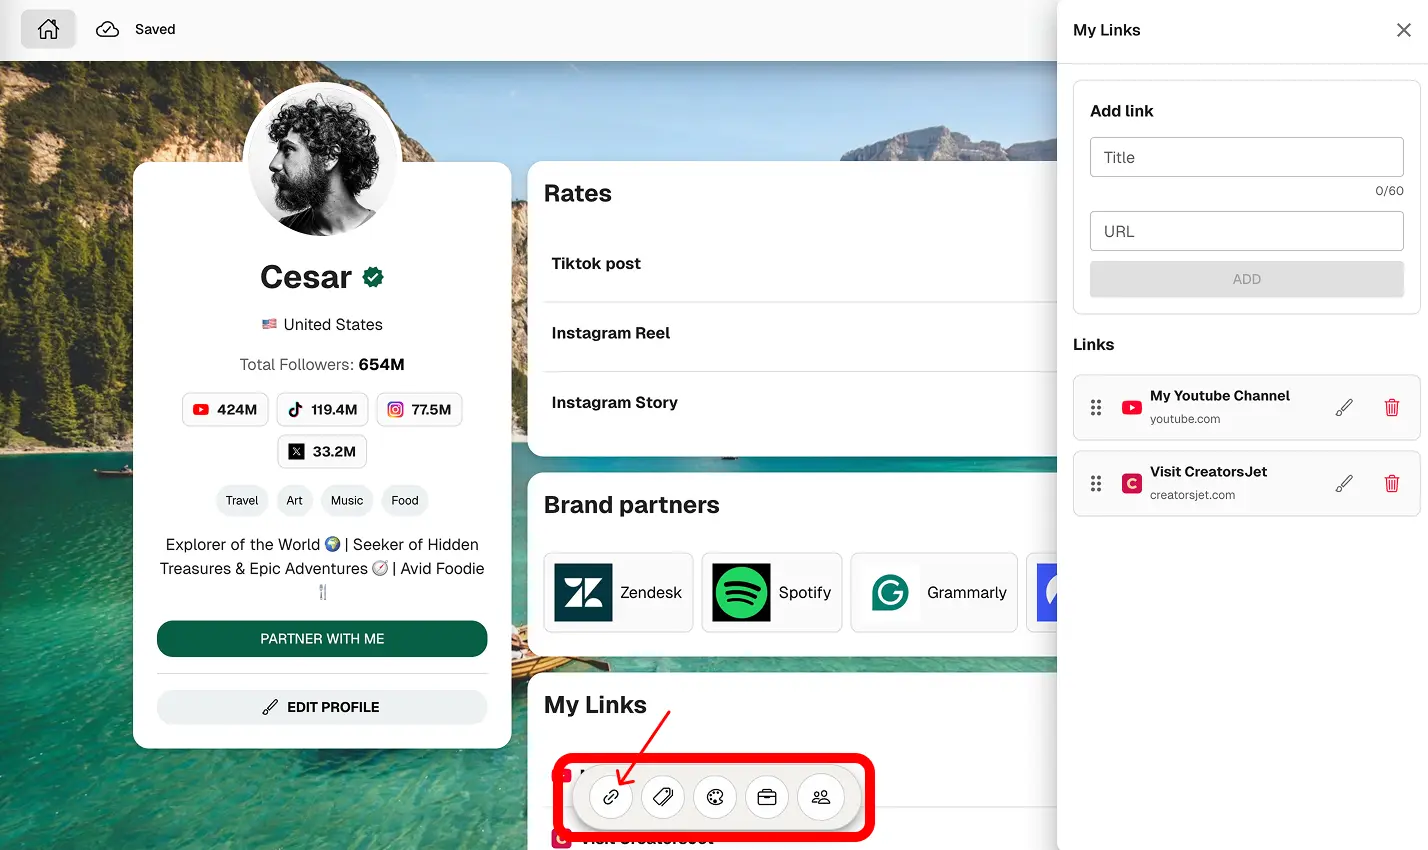The image size is (1428, 850).
Task: Click the briefcase icon in the toolbar
Action: coord(767,797)
